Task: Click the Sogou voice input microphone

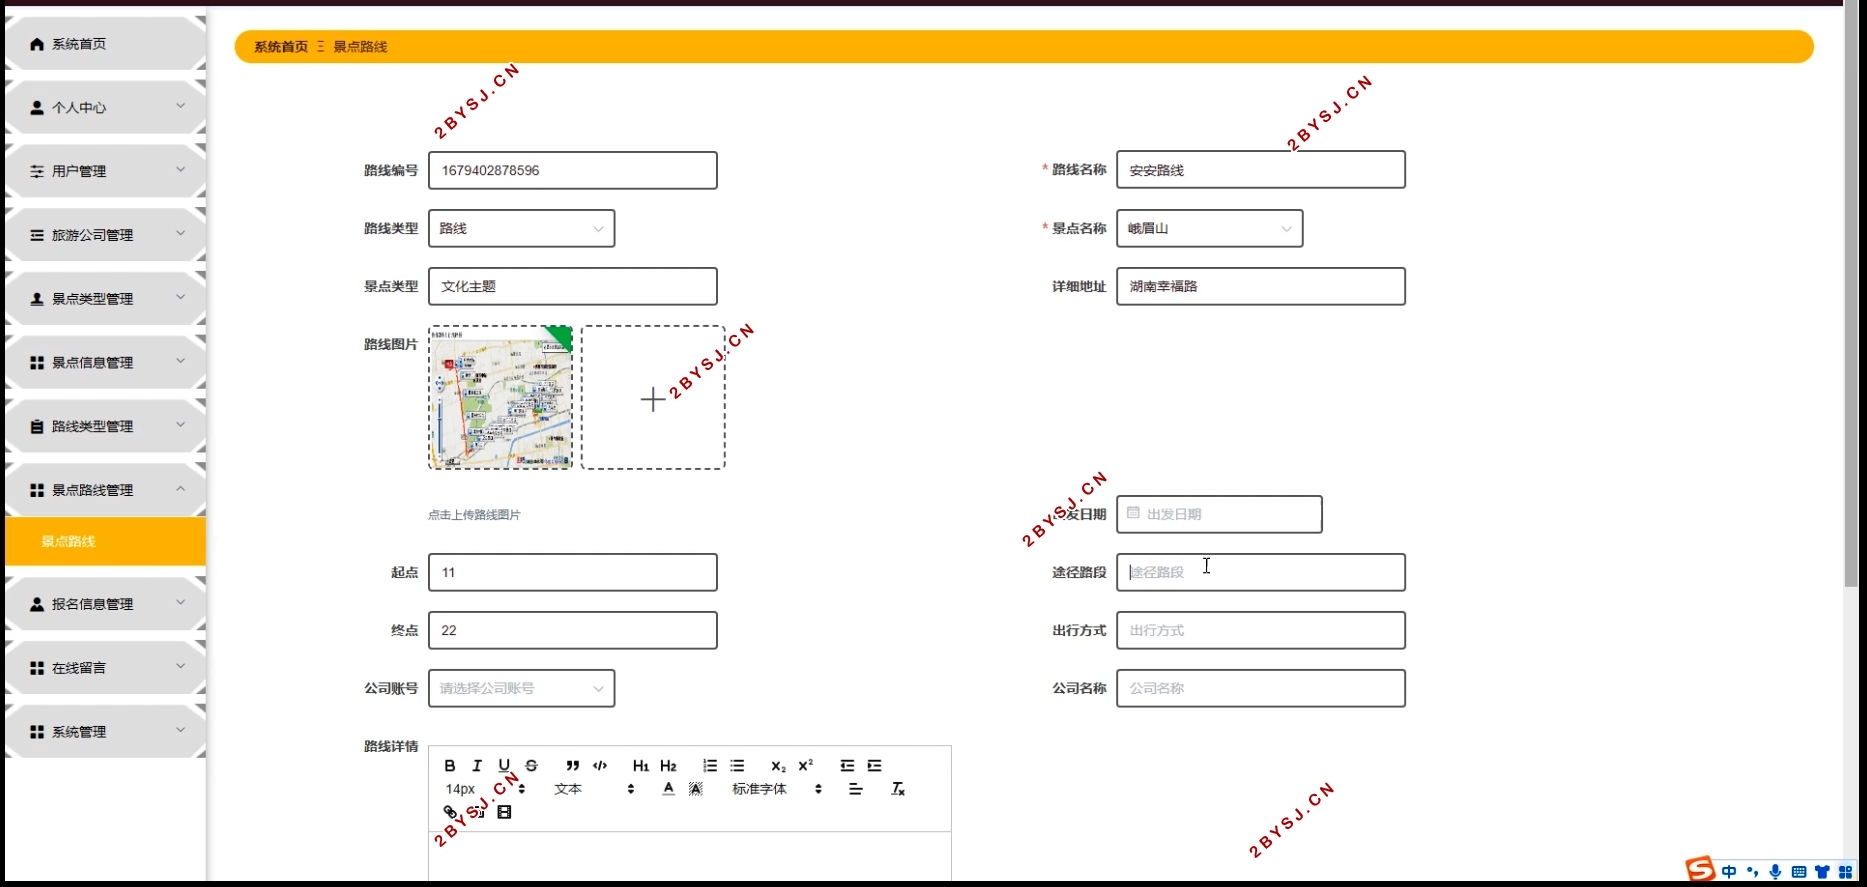Action: tap(1775, 872)
